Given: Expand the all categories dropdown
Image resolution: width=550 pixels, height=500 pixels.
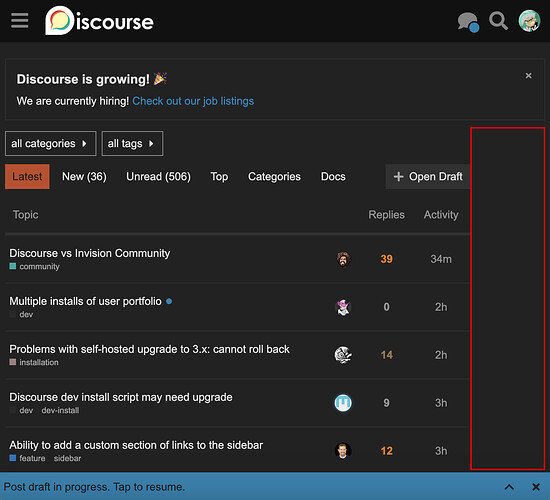Looking at the screenshot, I should 51,144.
